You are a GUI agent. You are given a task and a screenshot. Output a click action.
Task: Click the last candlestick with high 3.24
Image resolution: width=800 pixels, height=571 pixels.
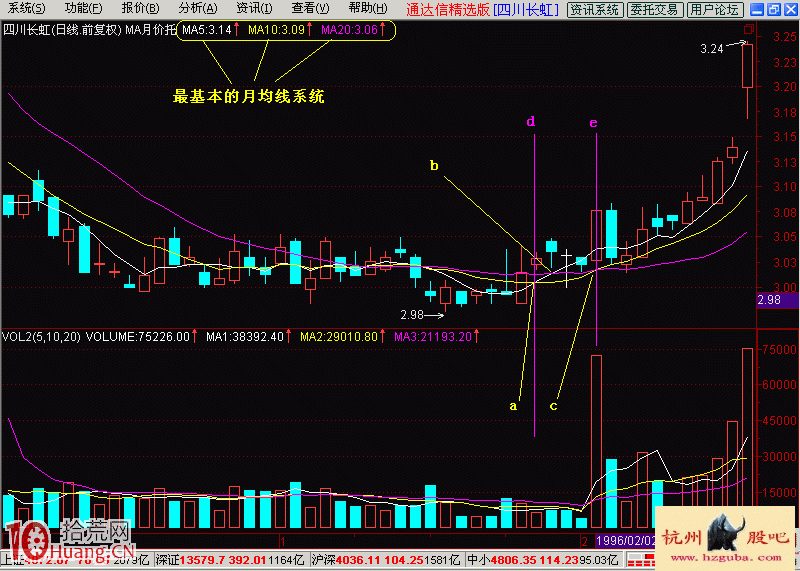pos(747,66)
